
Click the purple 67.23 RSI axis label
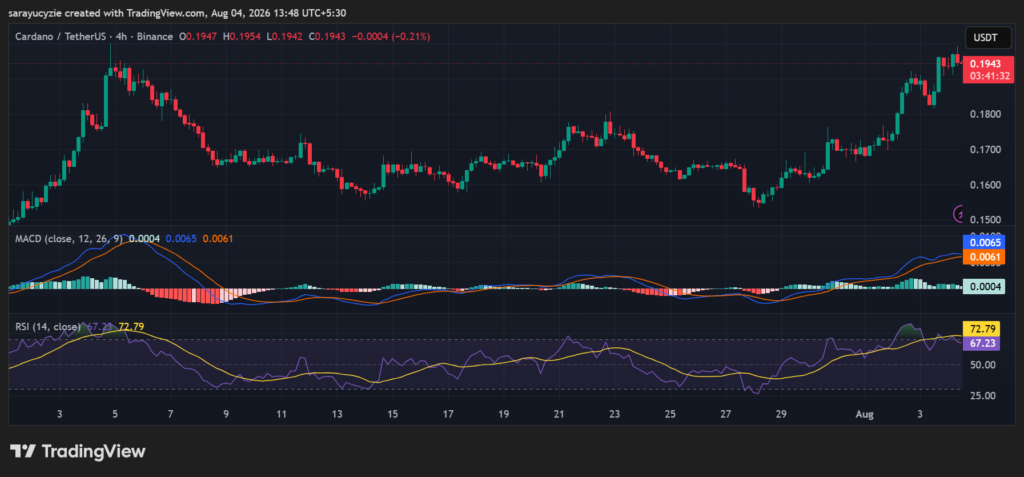(982, 342)
